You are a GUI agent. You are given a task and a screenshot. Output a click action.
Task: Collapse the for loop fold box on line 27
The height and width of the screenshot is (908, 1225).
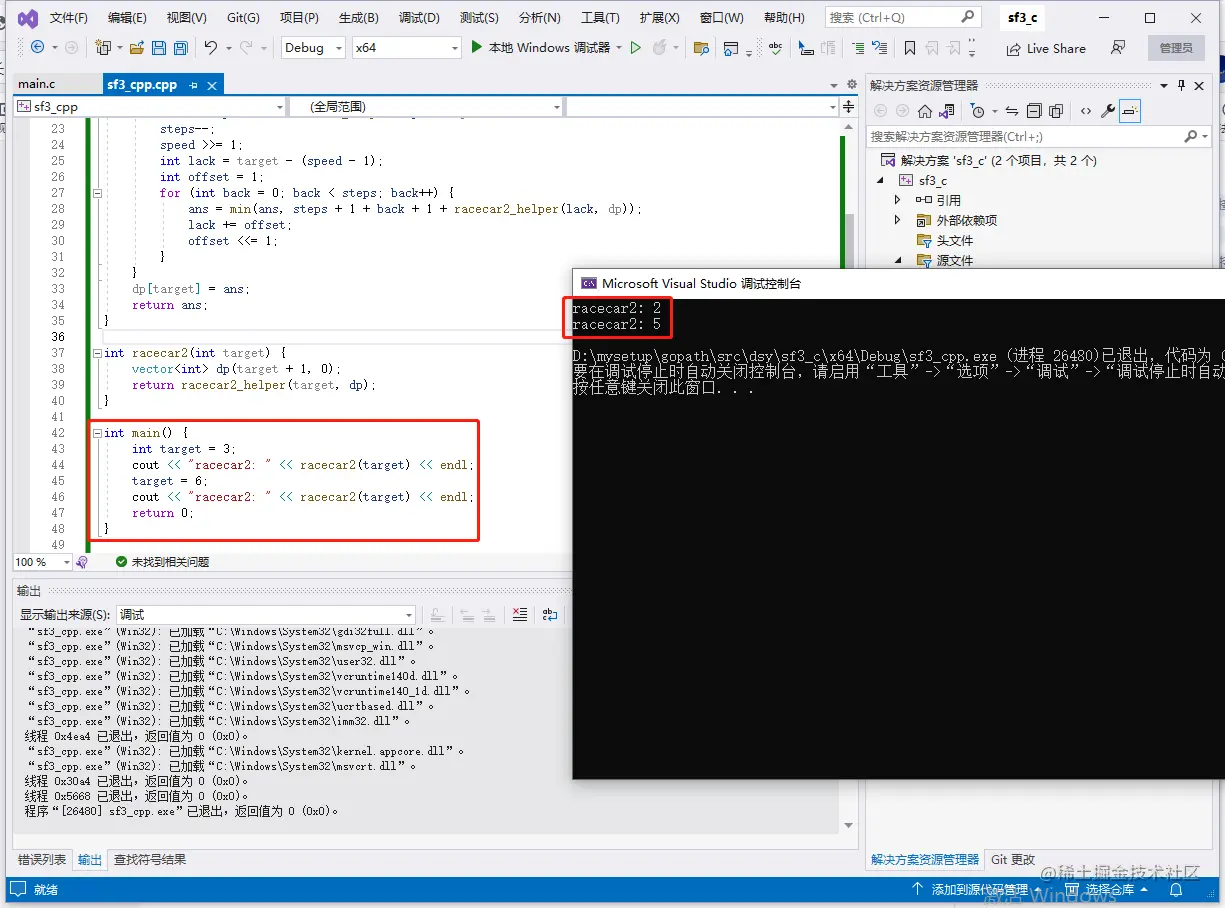[96, 193]
